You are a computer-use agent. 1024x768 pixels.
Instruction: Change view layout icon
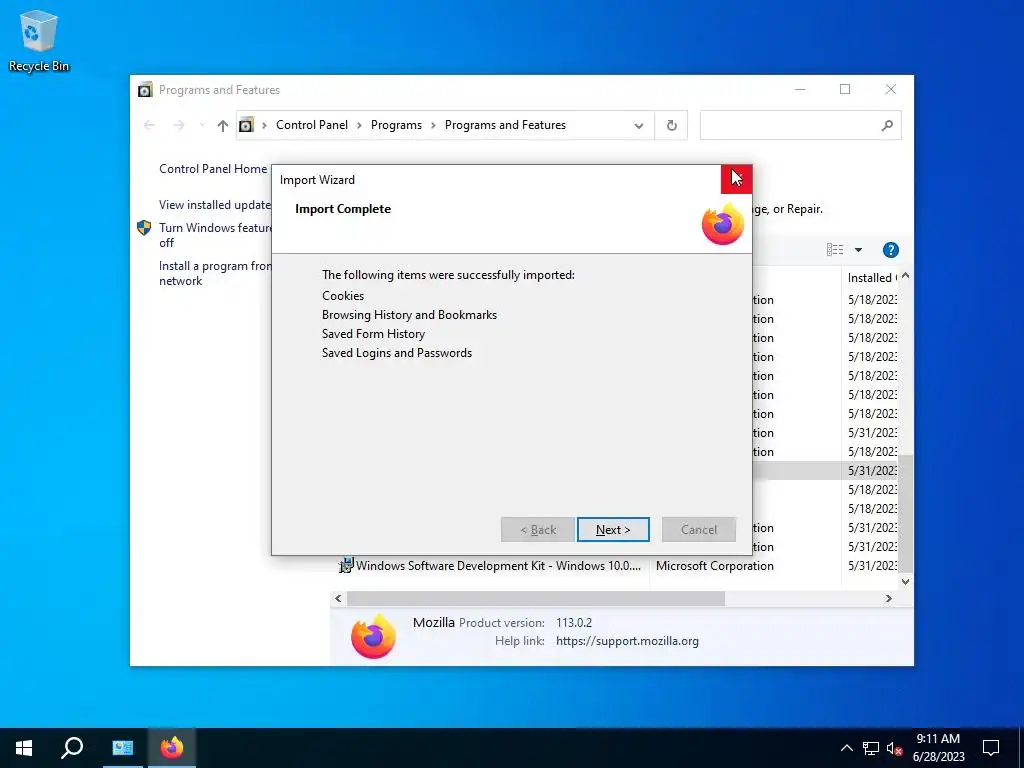point(835,249)
